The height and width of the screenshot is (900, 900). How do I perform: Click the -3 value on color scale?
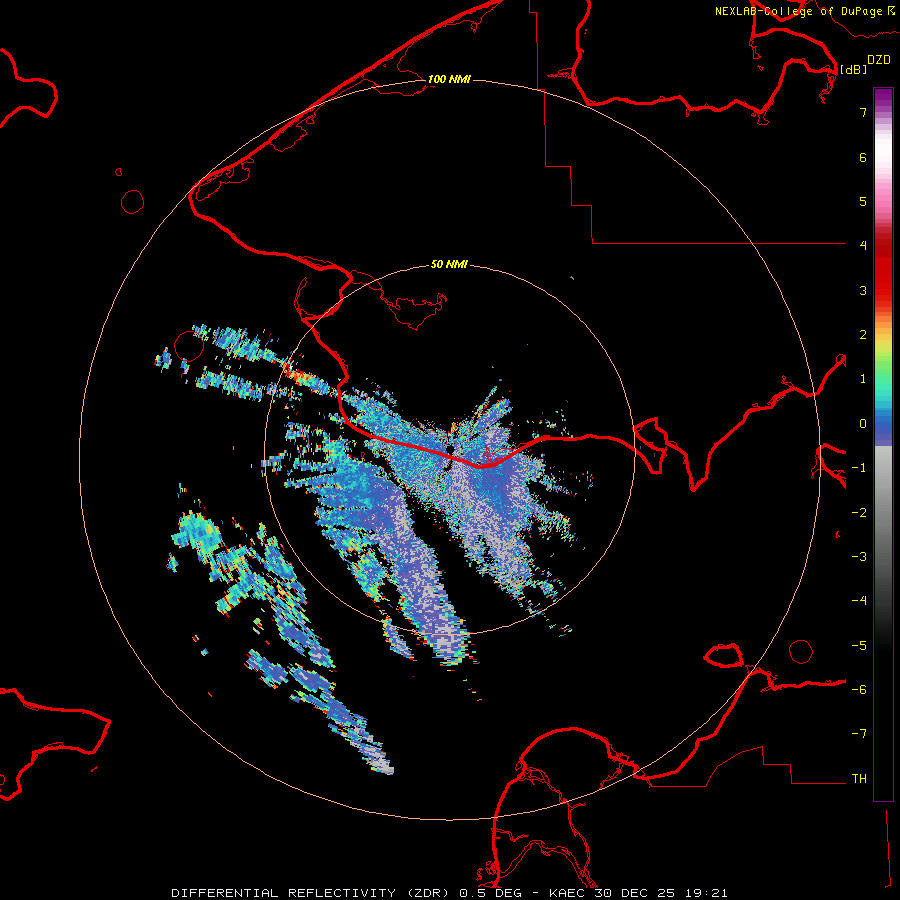[859, 557]
